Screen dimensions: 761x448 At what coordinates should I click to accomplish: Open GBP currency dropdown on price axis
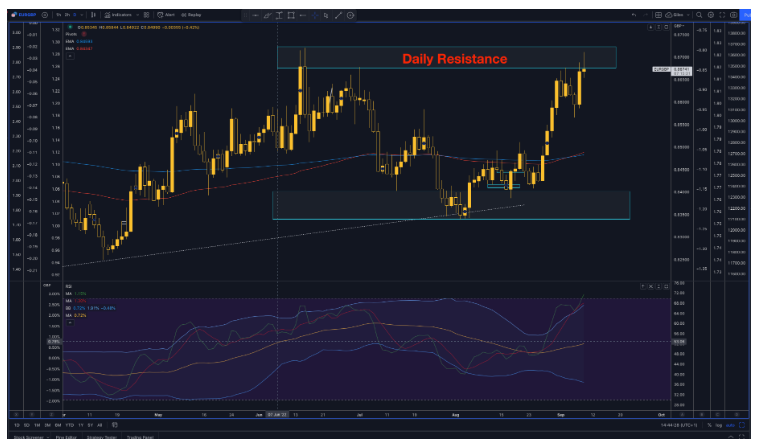678,26
